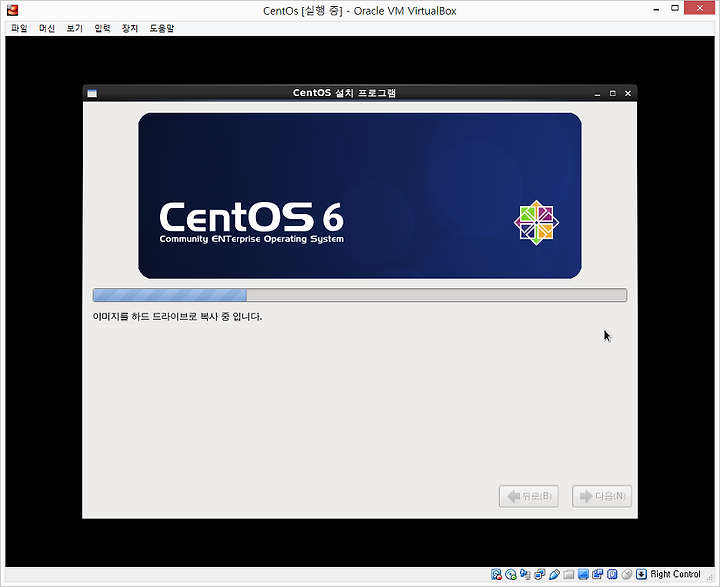Click the mouse integration status icon
Viewport: 720px width, 587px height.
(627, 574)
